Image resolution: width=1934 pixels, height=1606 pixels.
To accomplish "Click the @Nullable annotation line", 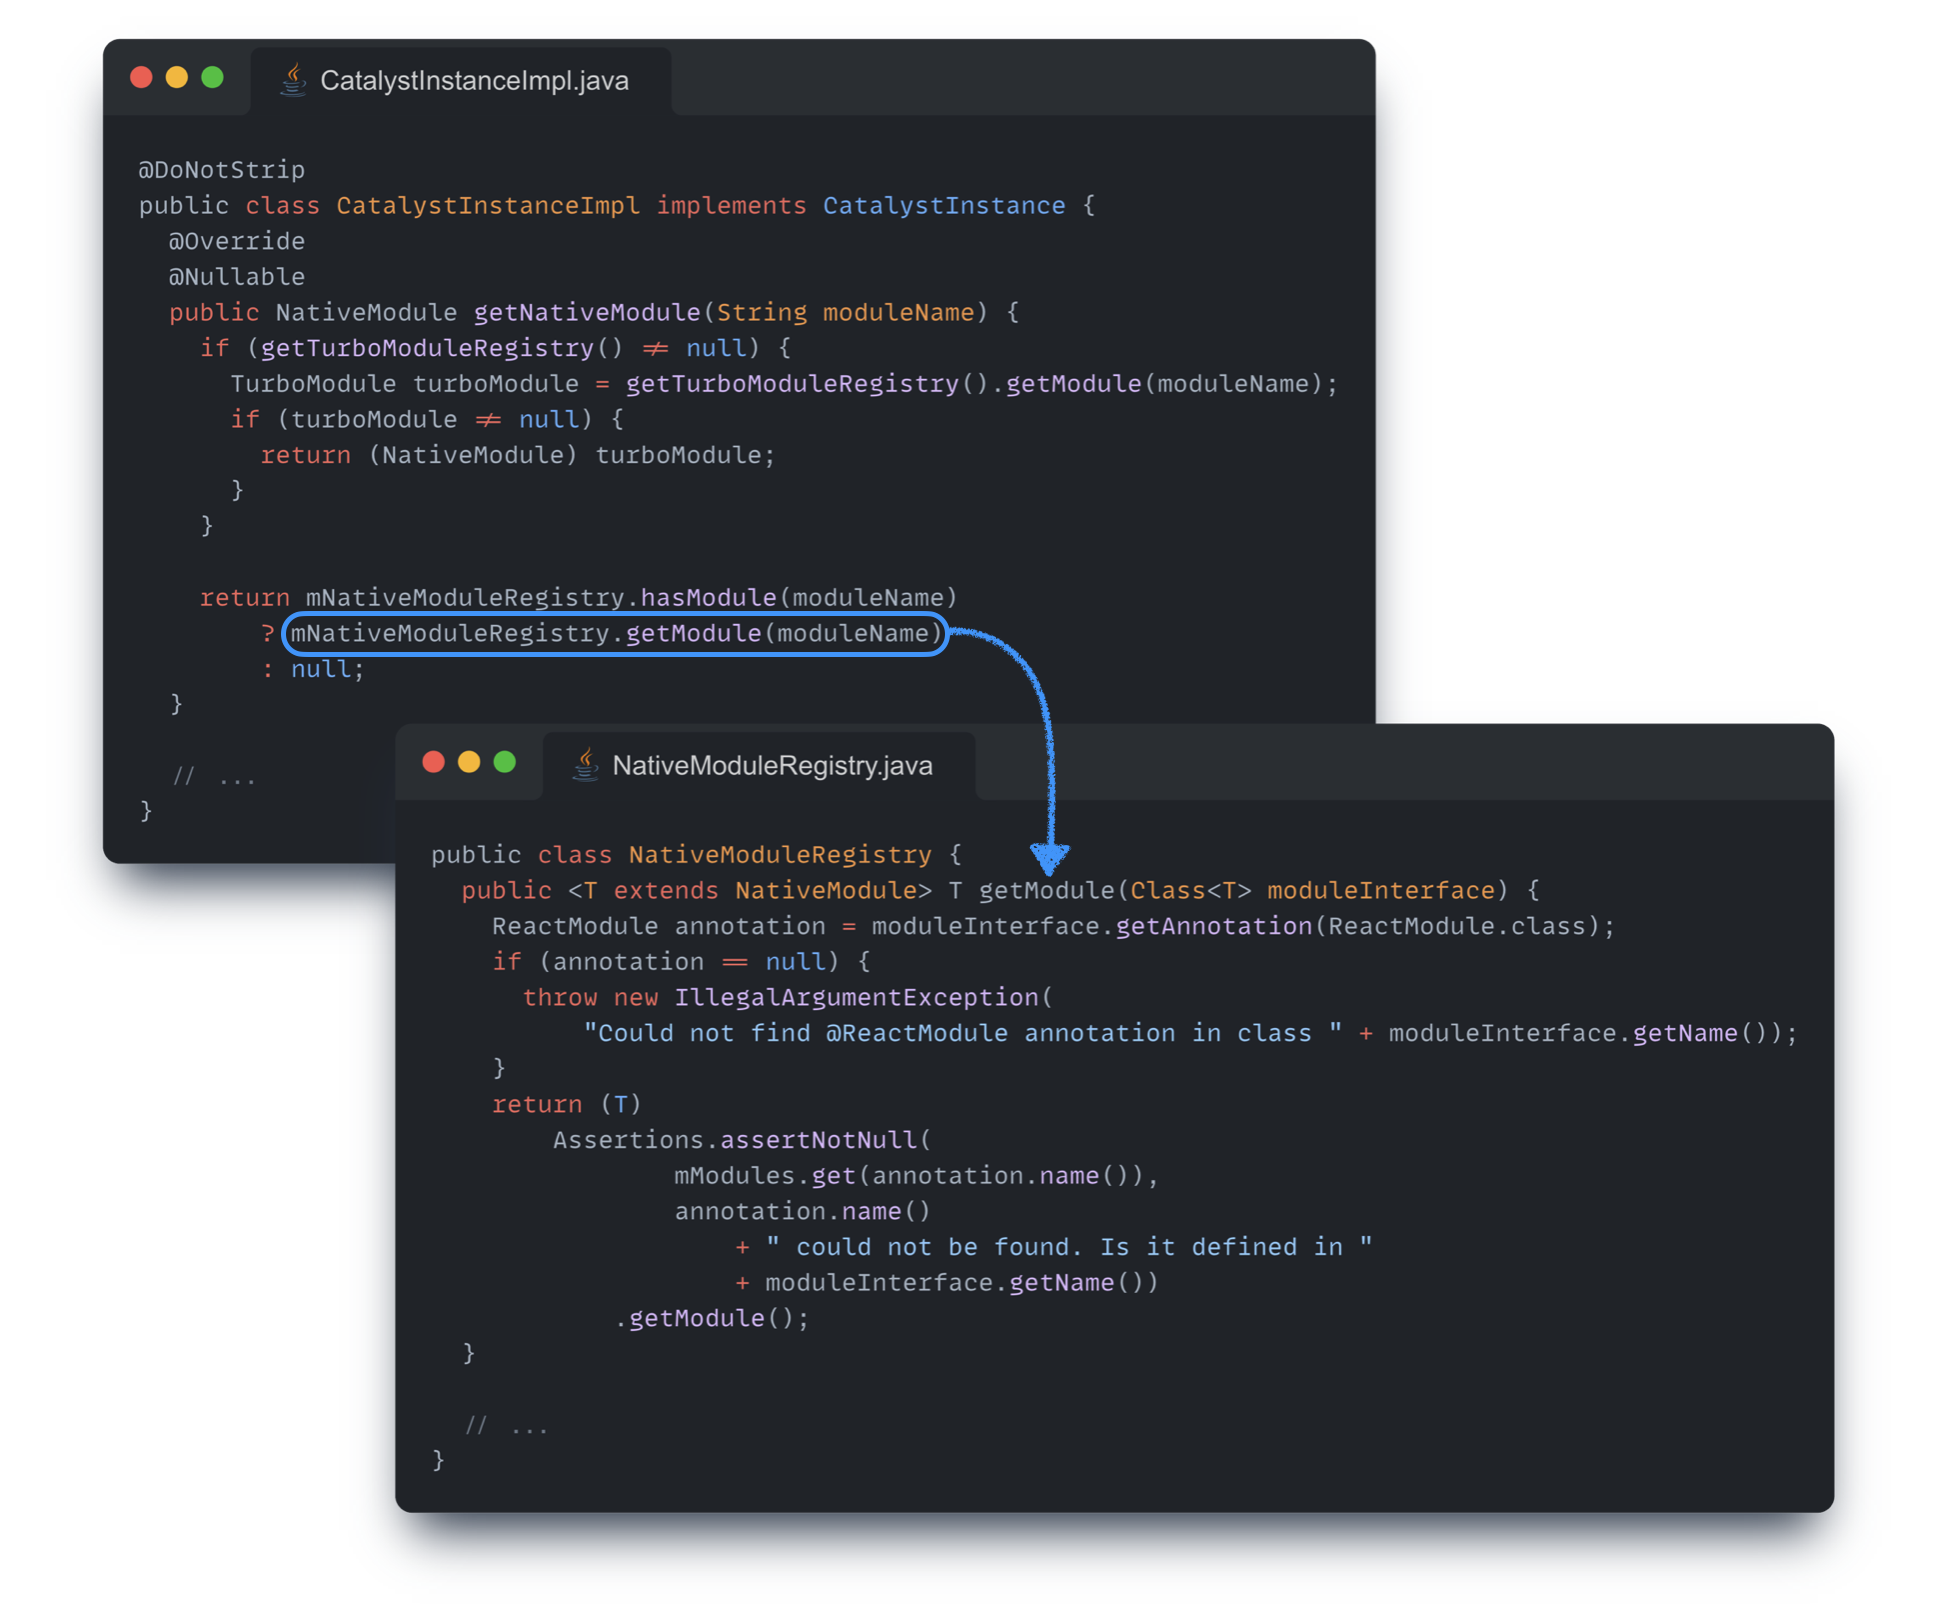I will click(236, 276).
